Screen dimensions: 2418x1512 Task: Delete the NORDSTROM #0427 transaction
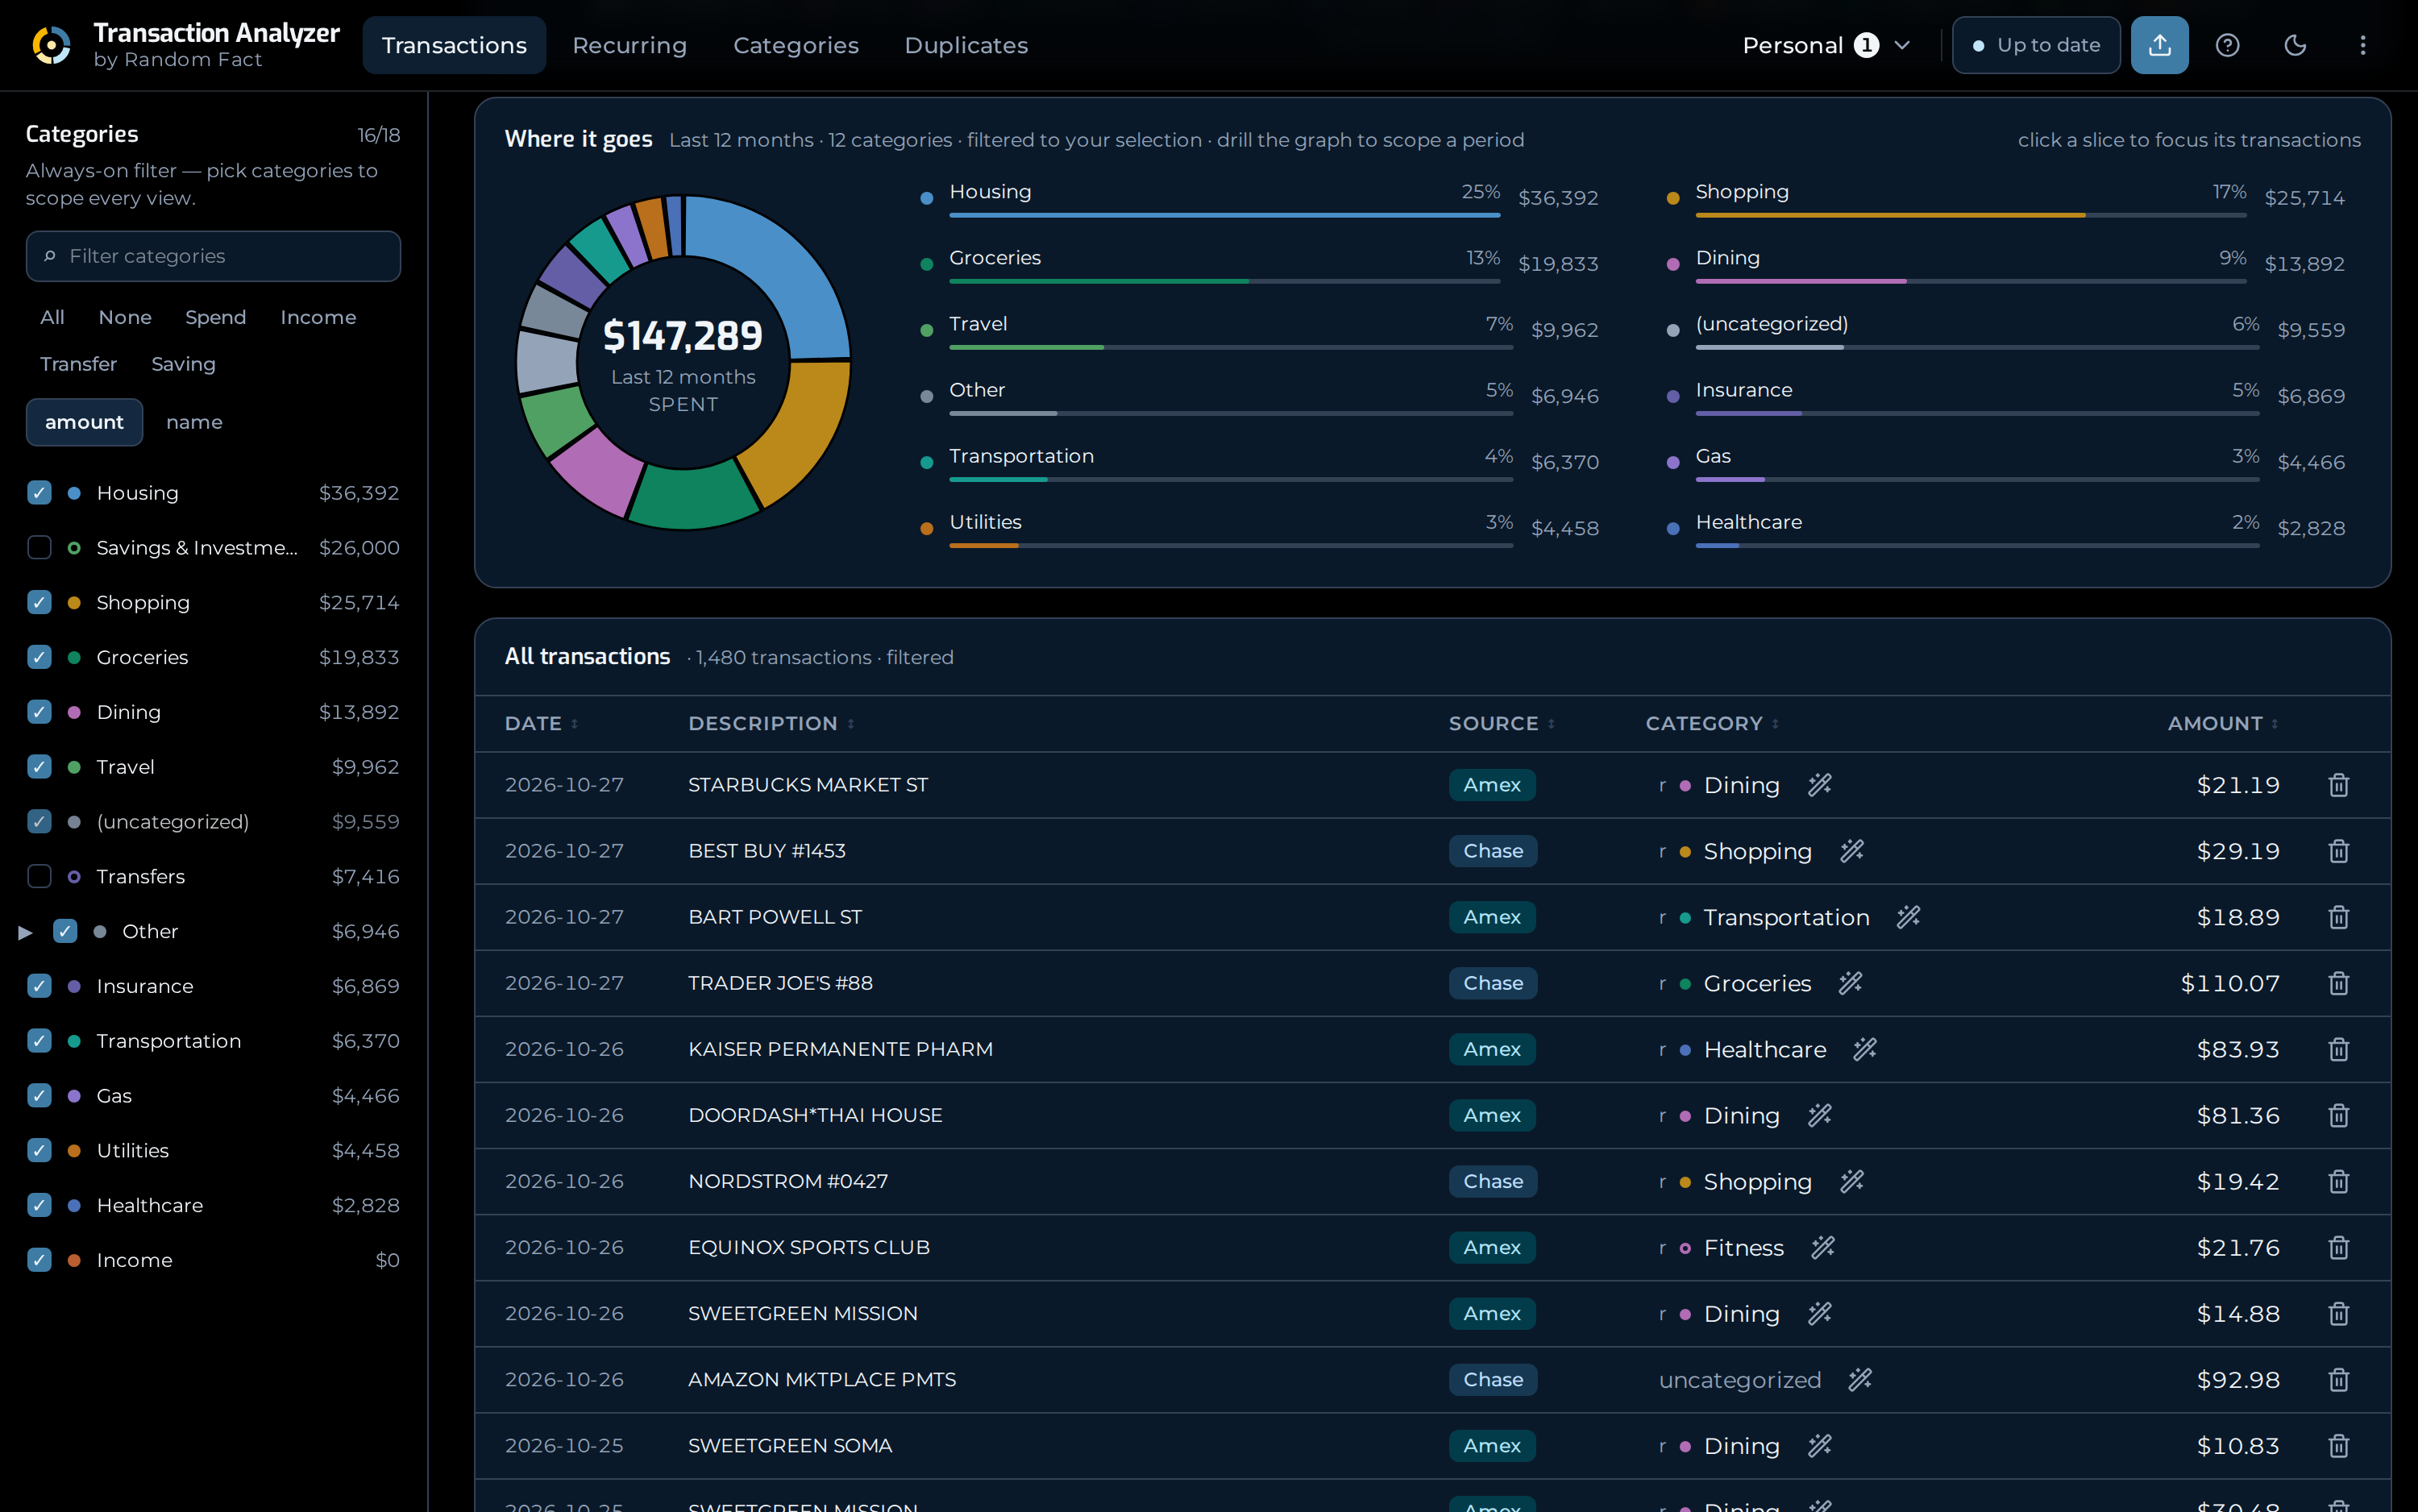2338,1181
